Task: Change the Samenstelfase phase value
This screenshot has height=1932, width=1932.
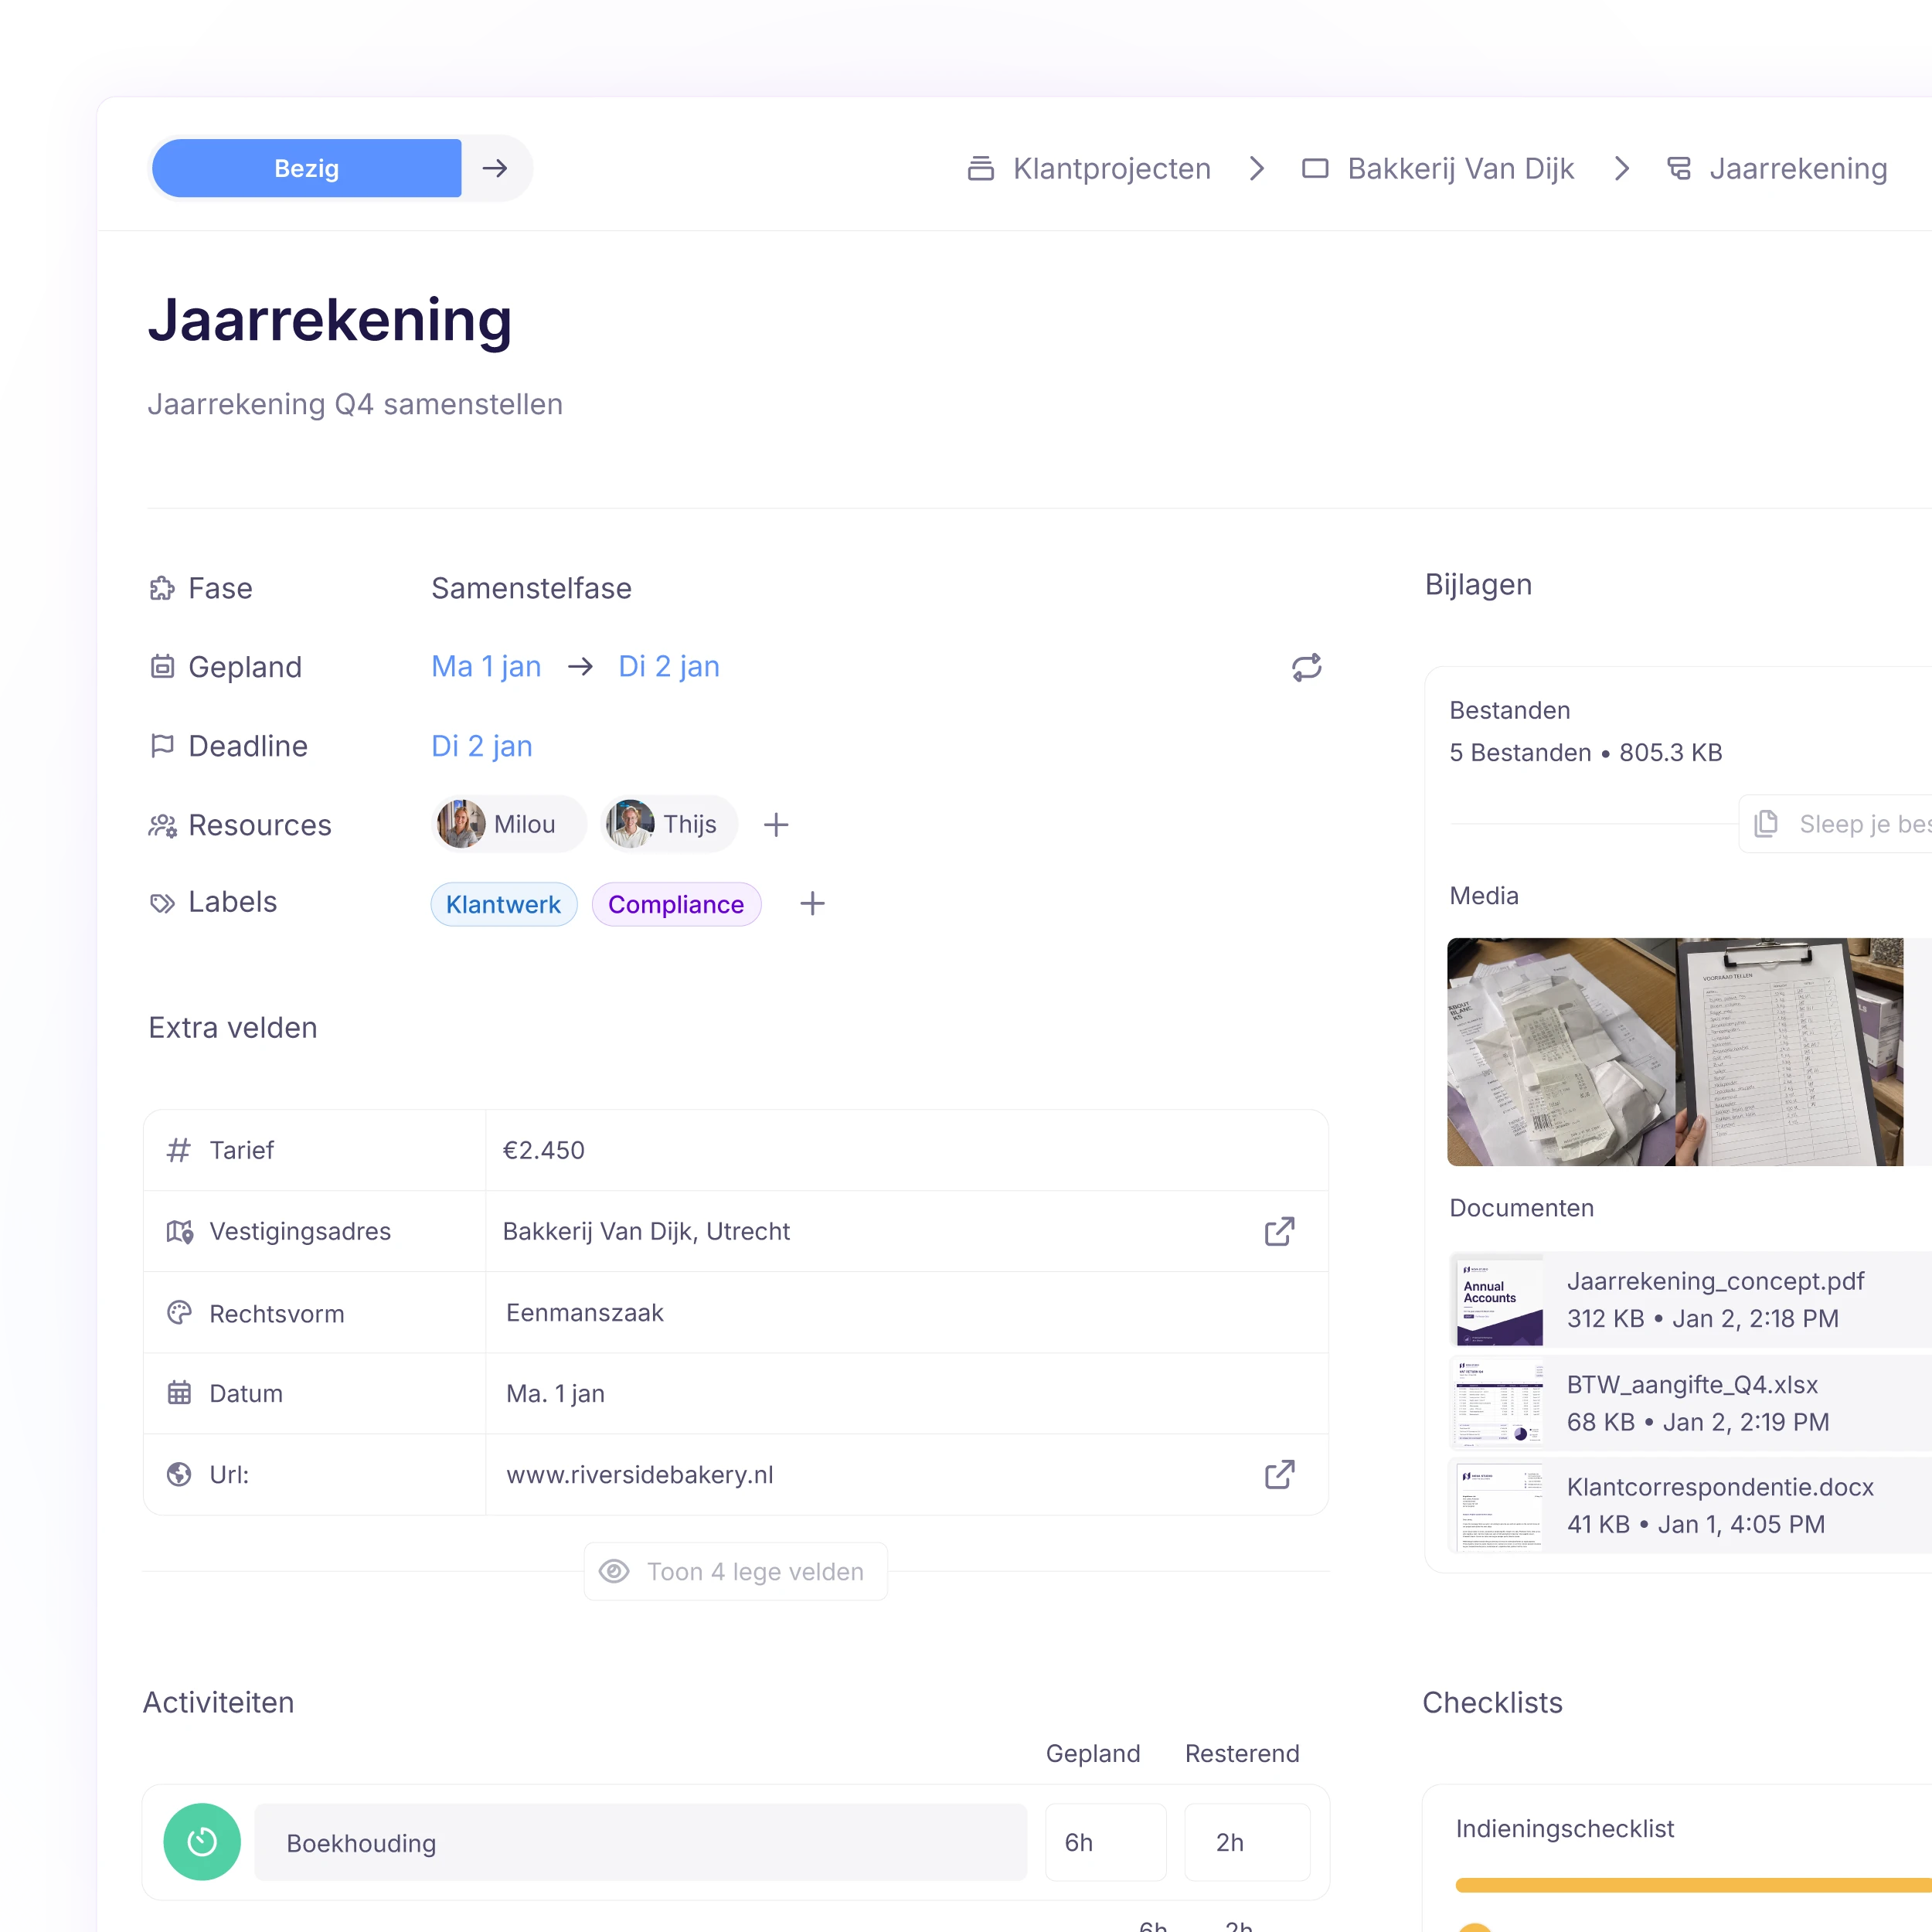Action: [x=531, y=588]
